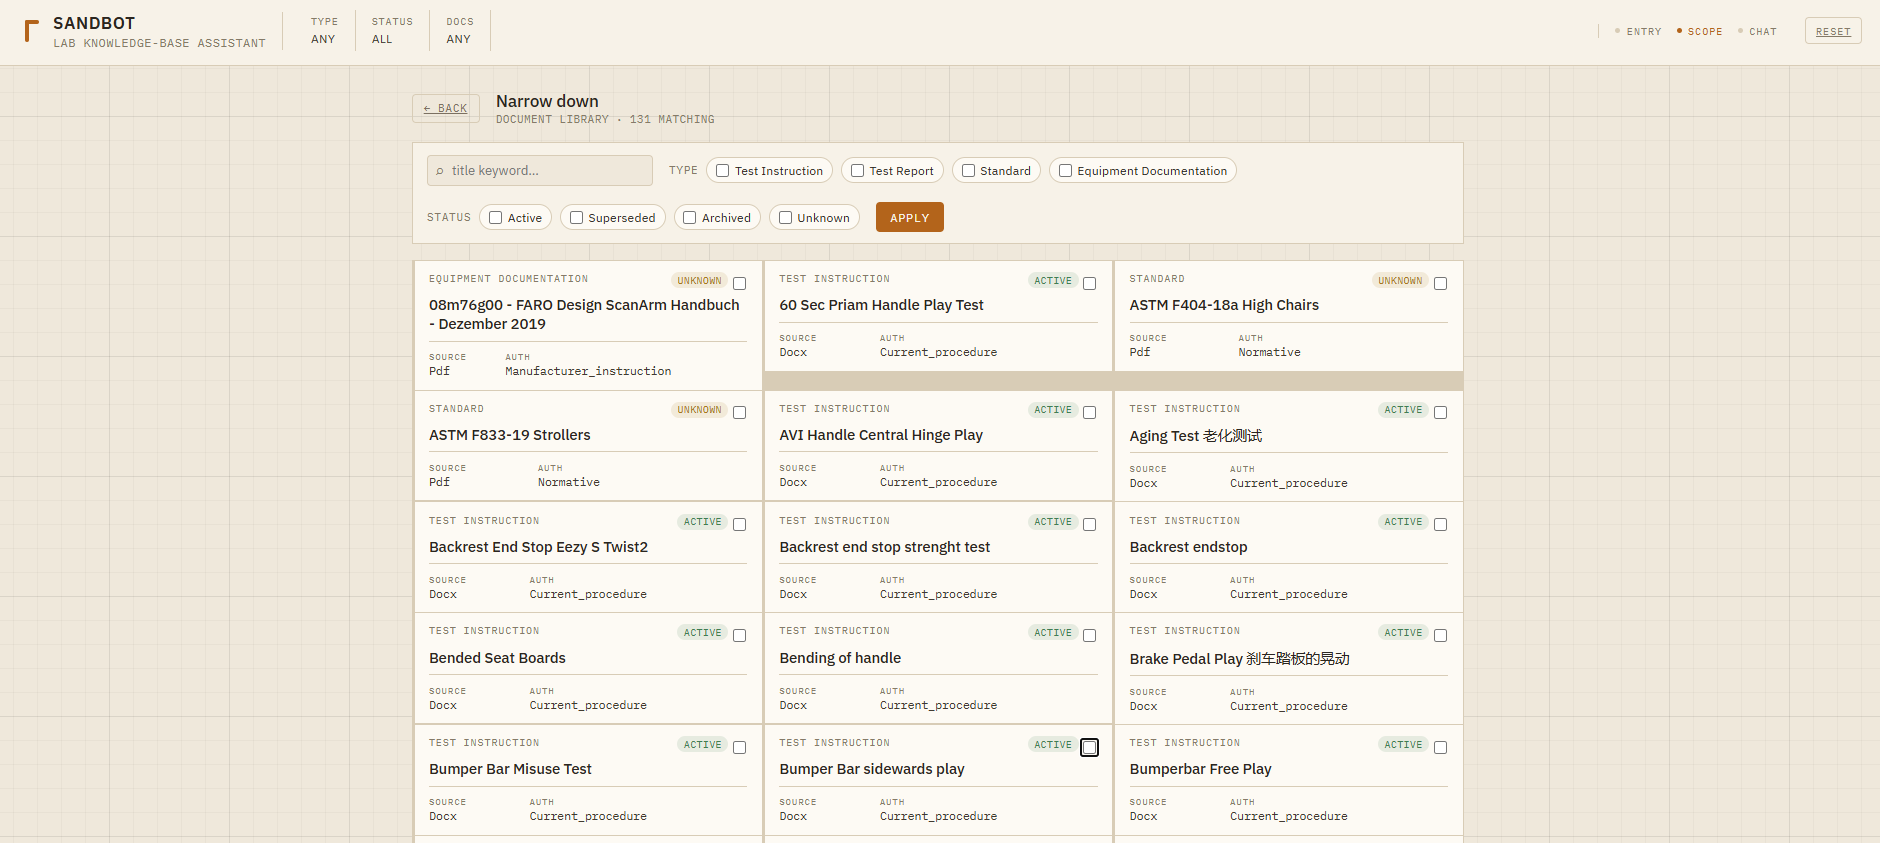The height and width of the screenshot is (843, 1880).
Task: Select the Brake Pedal Play card checkbox
Action: tap(1441, 636)
